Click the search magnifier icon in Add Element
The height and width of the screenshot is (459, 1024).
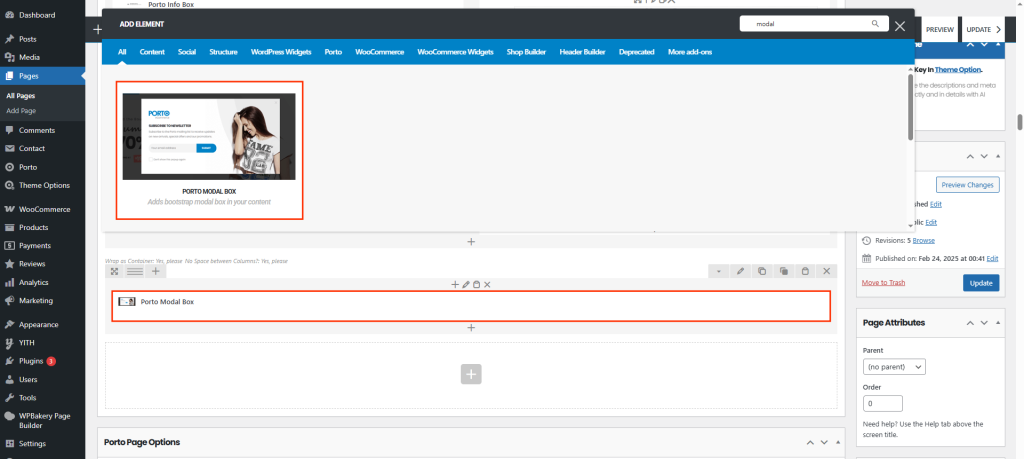pos(875,23)
